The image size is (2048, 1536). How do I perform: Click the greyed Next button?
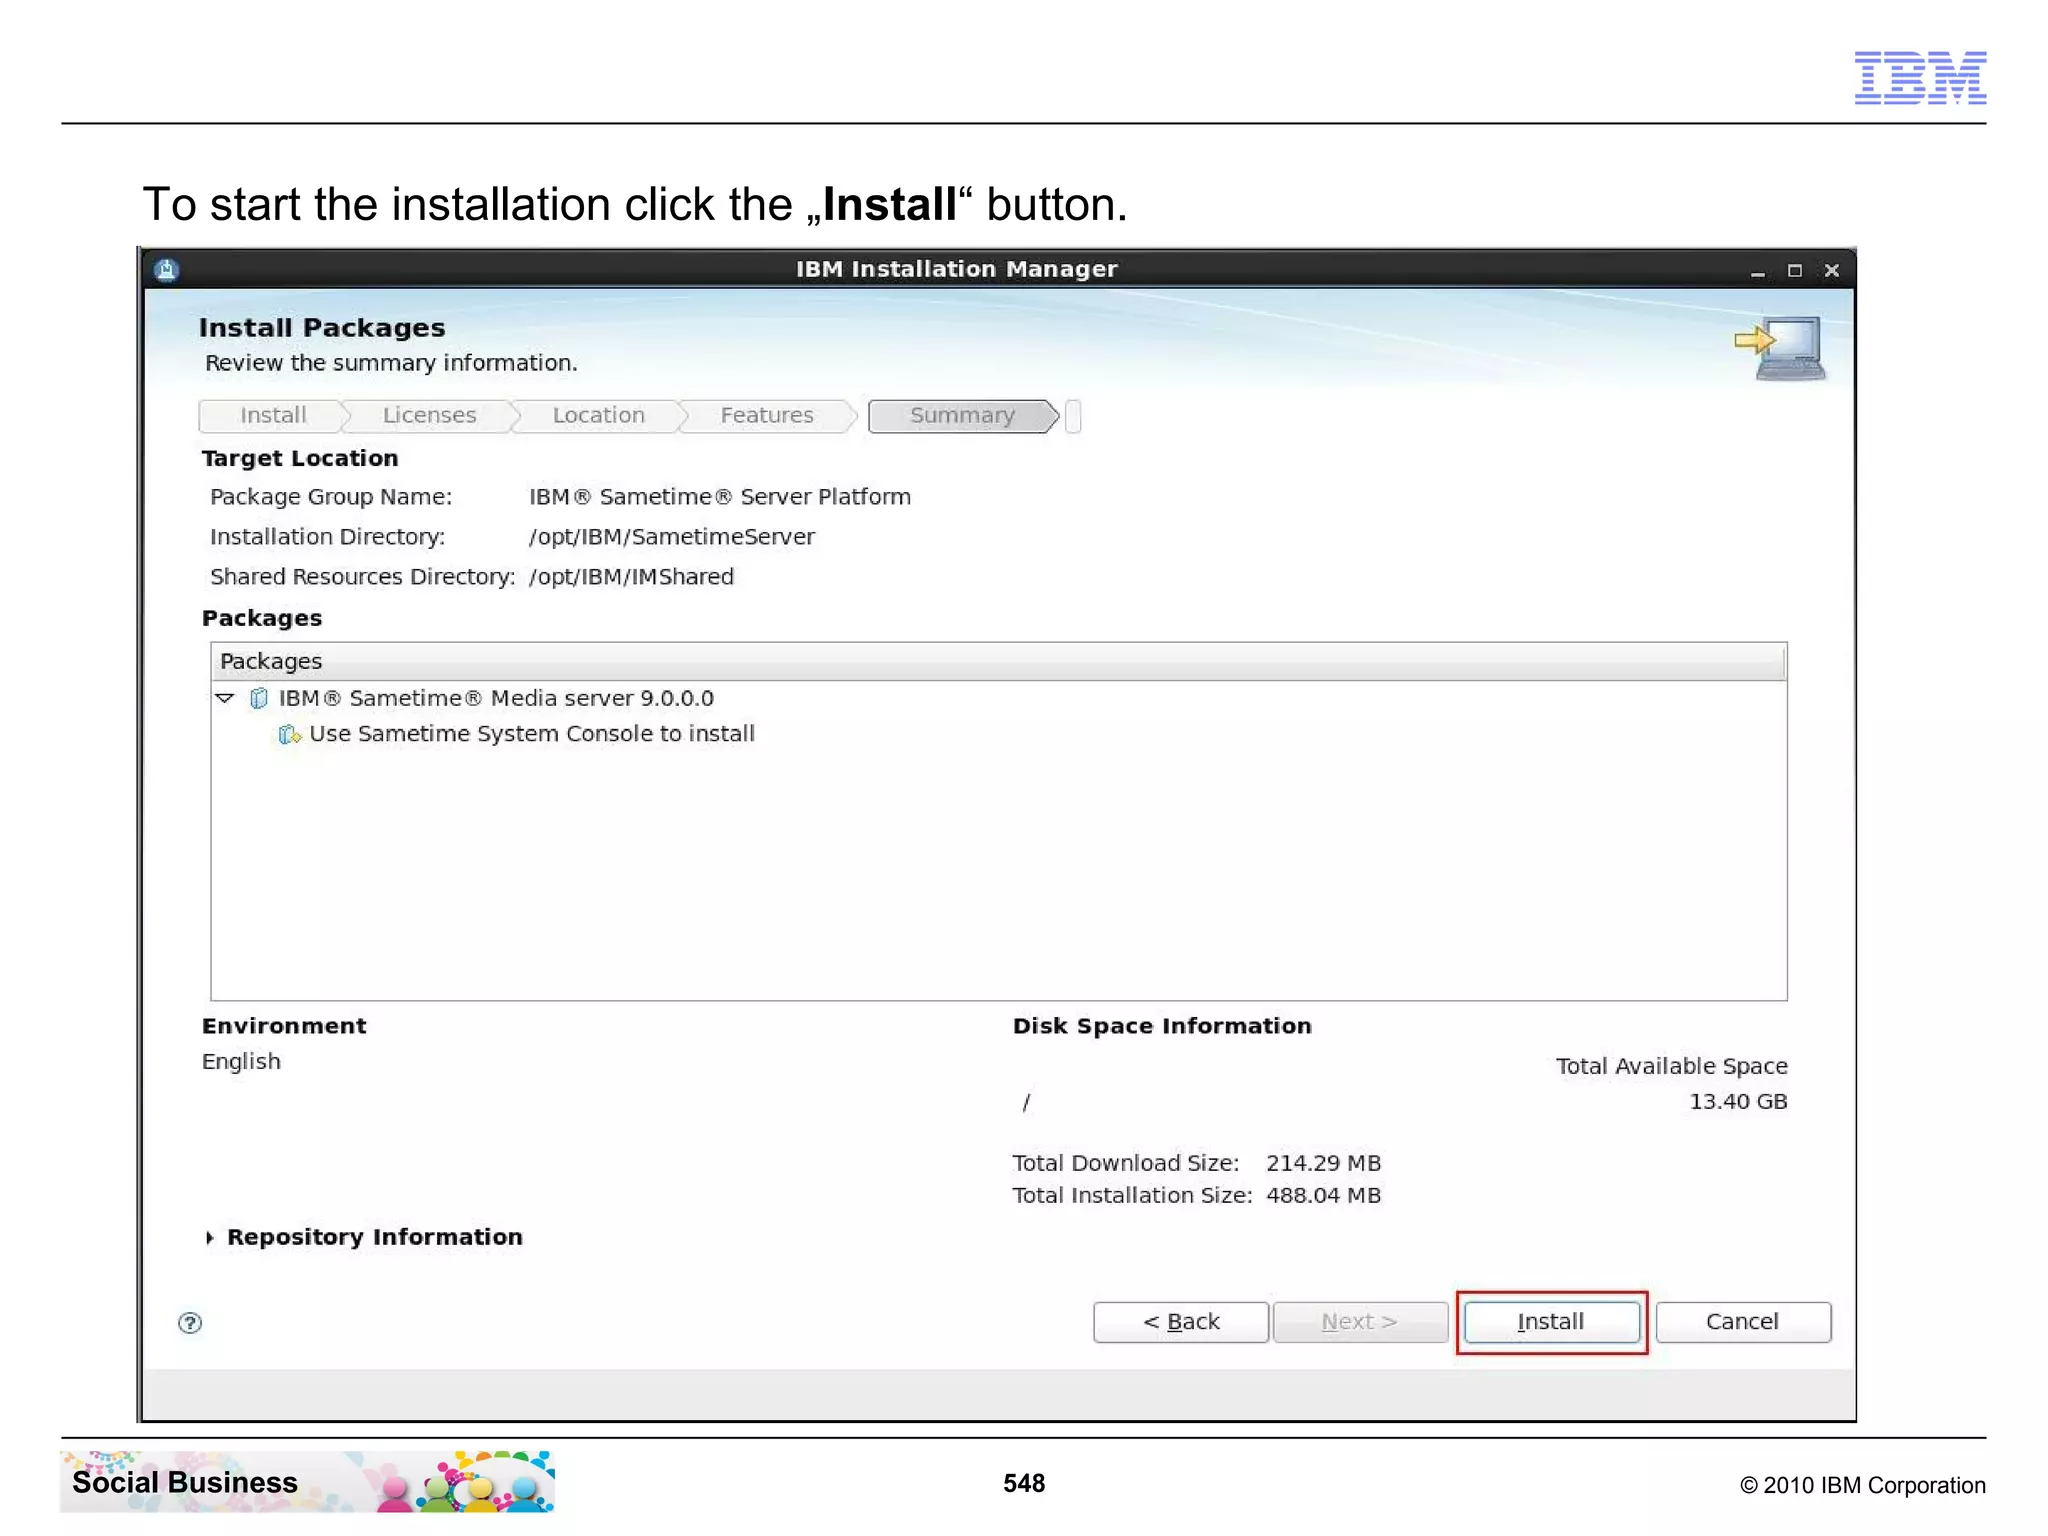point(1360,1322)
